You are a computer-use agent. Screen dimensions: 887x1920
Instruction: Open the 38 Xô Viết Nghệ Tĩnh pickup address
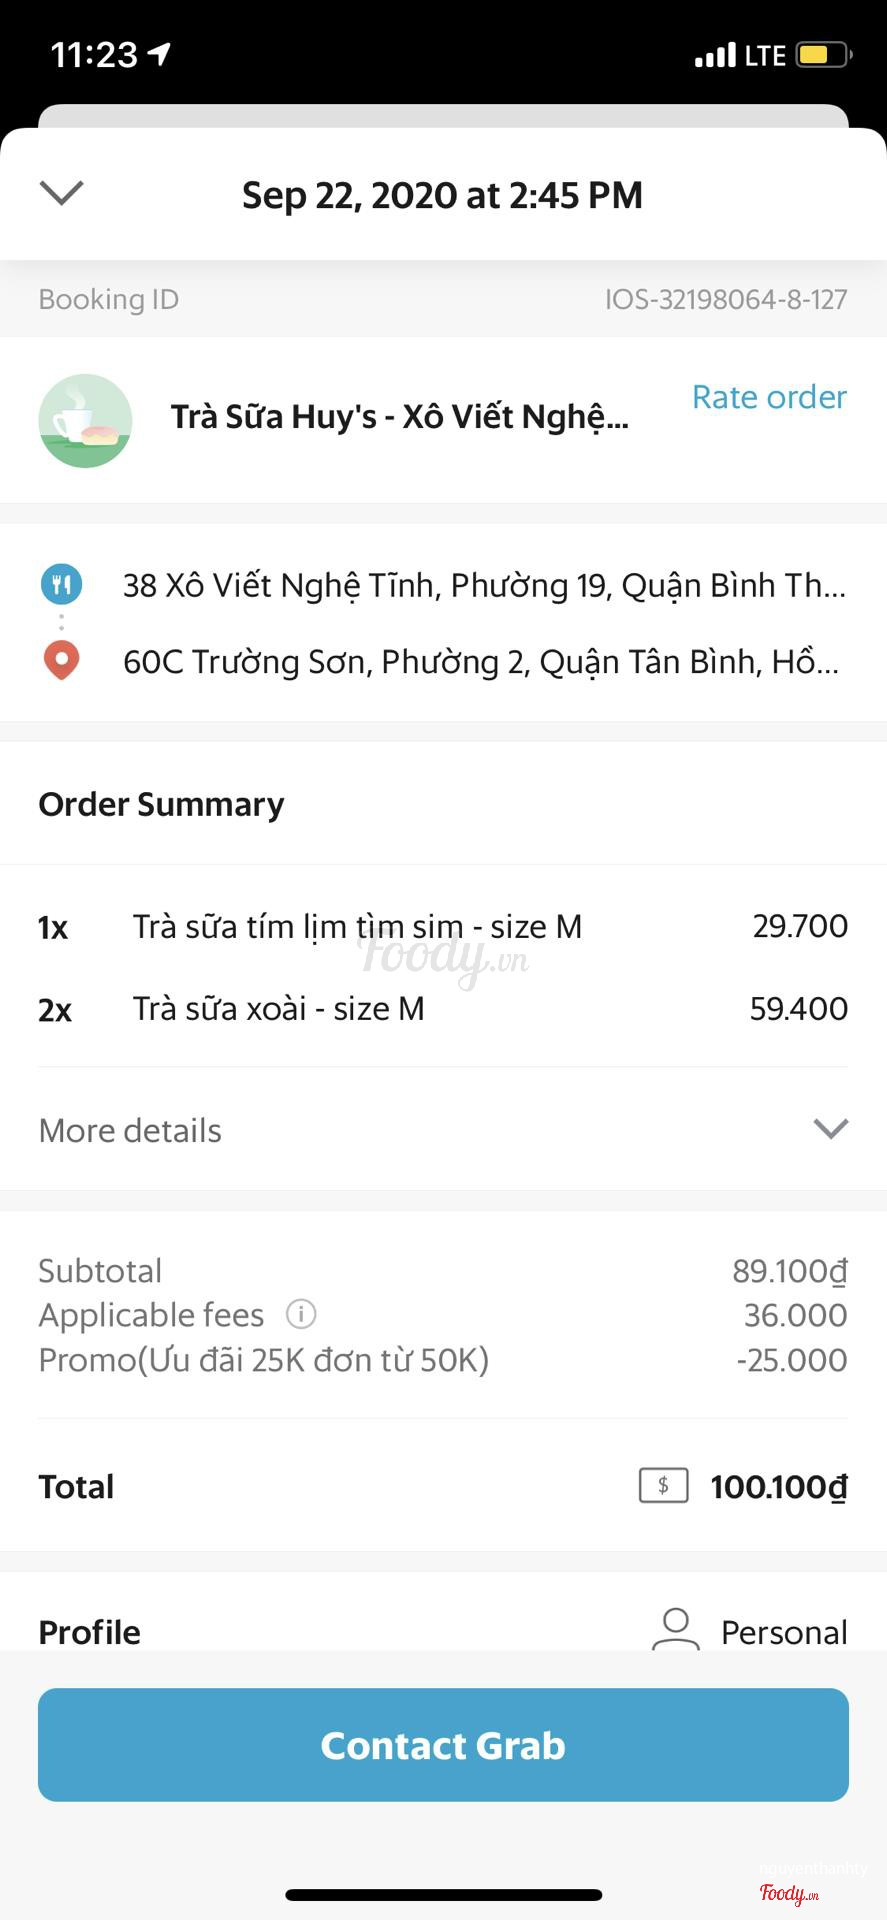484,586
